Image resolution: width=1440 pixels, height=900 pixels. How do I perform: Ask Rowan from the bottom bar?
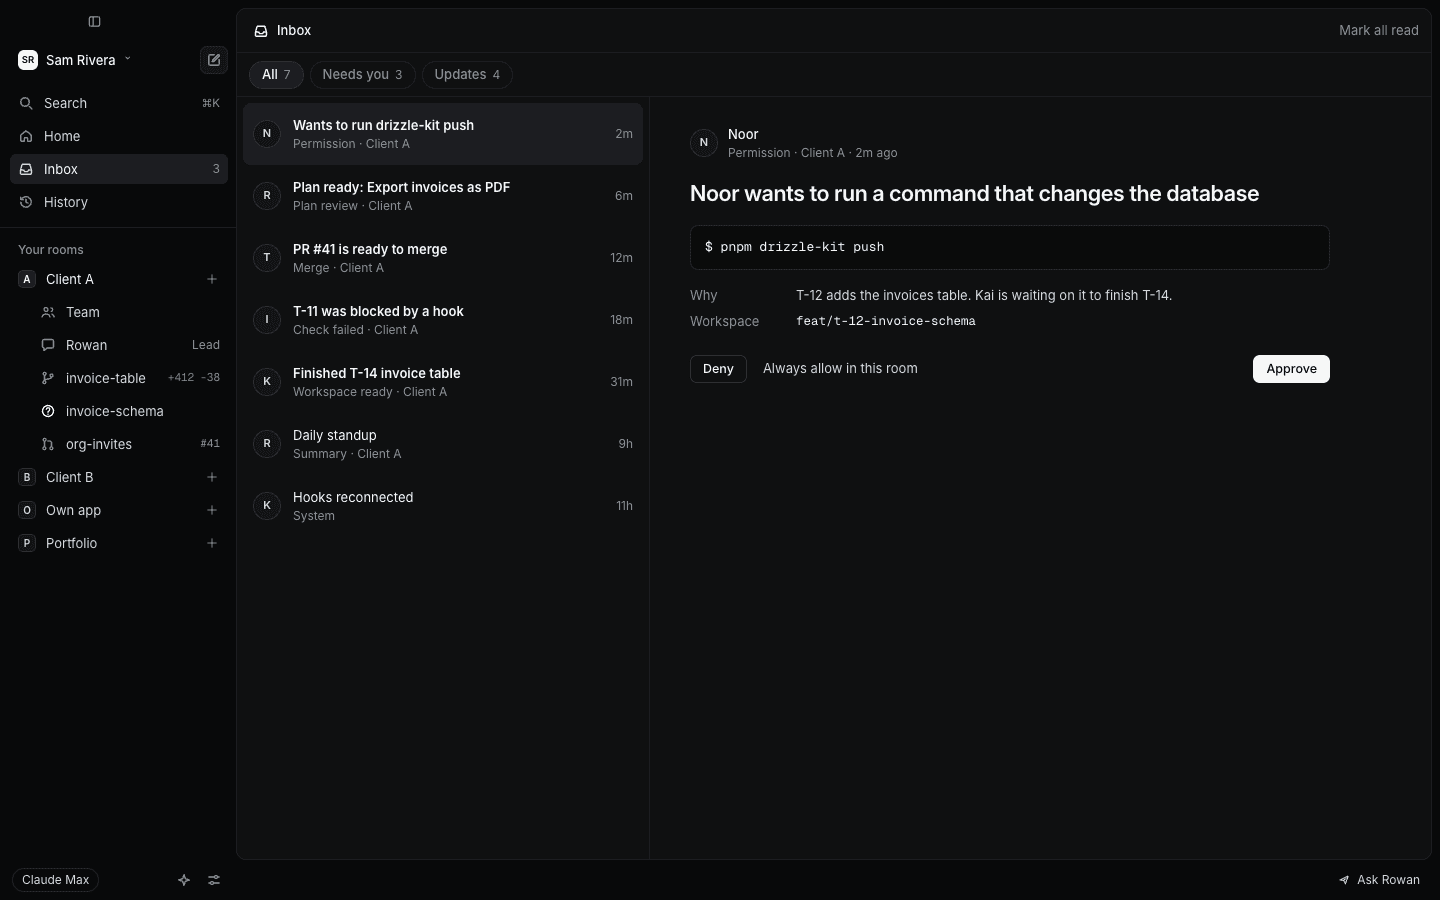tap(1379, 880)
